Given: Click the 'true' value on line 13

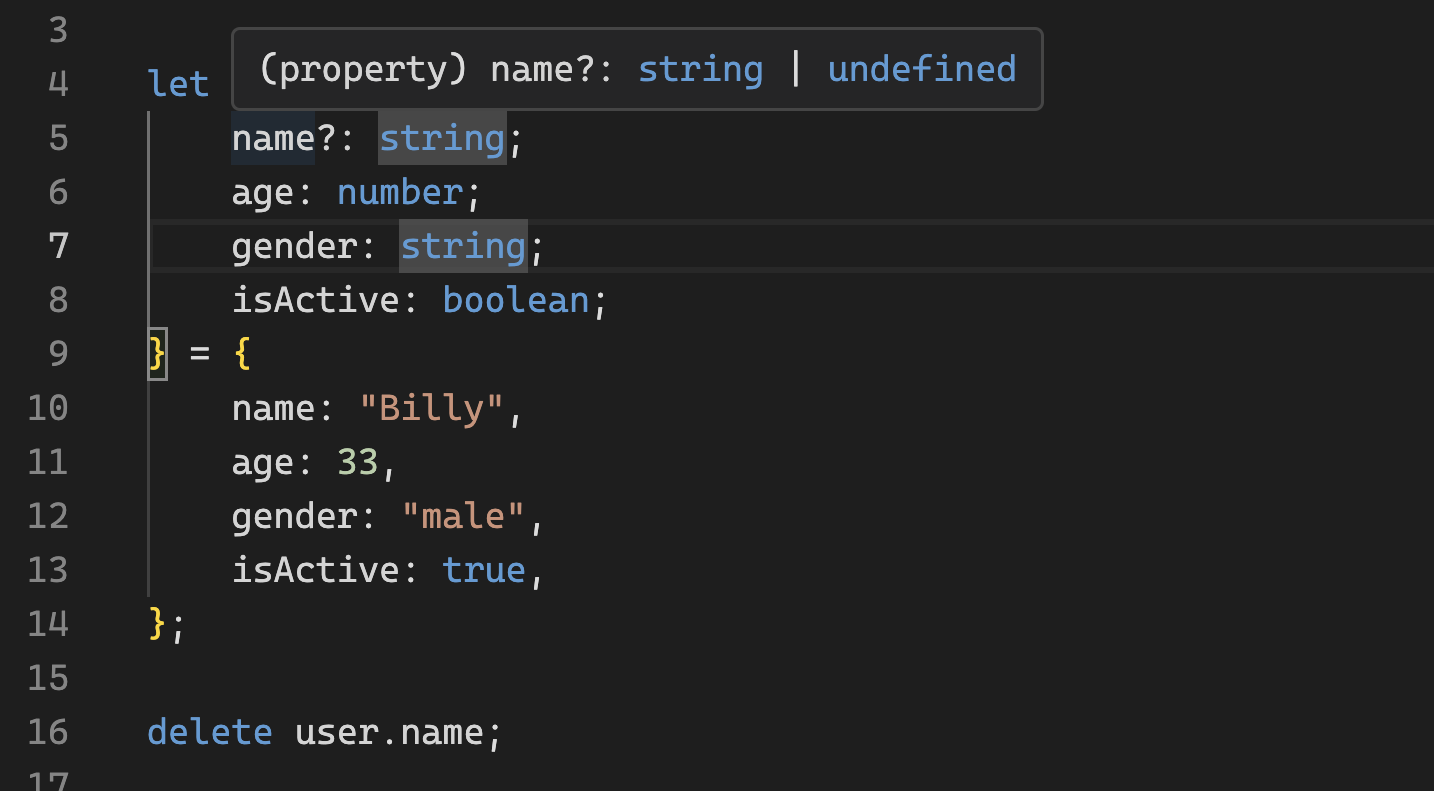Looking at the screenshot, I should (484, 570).
